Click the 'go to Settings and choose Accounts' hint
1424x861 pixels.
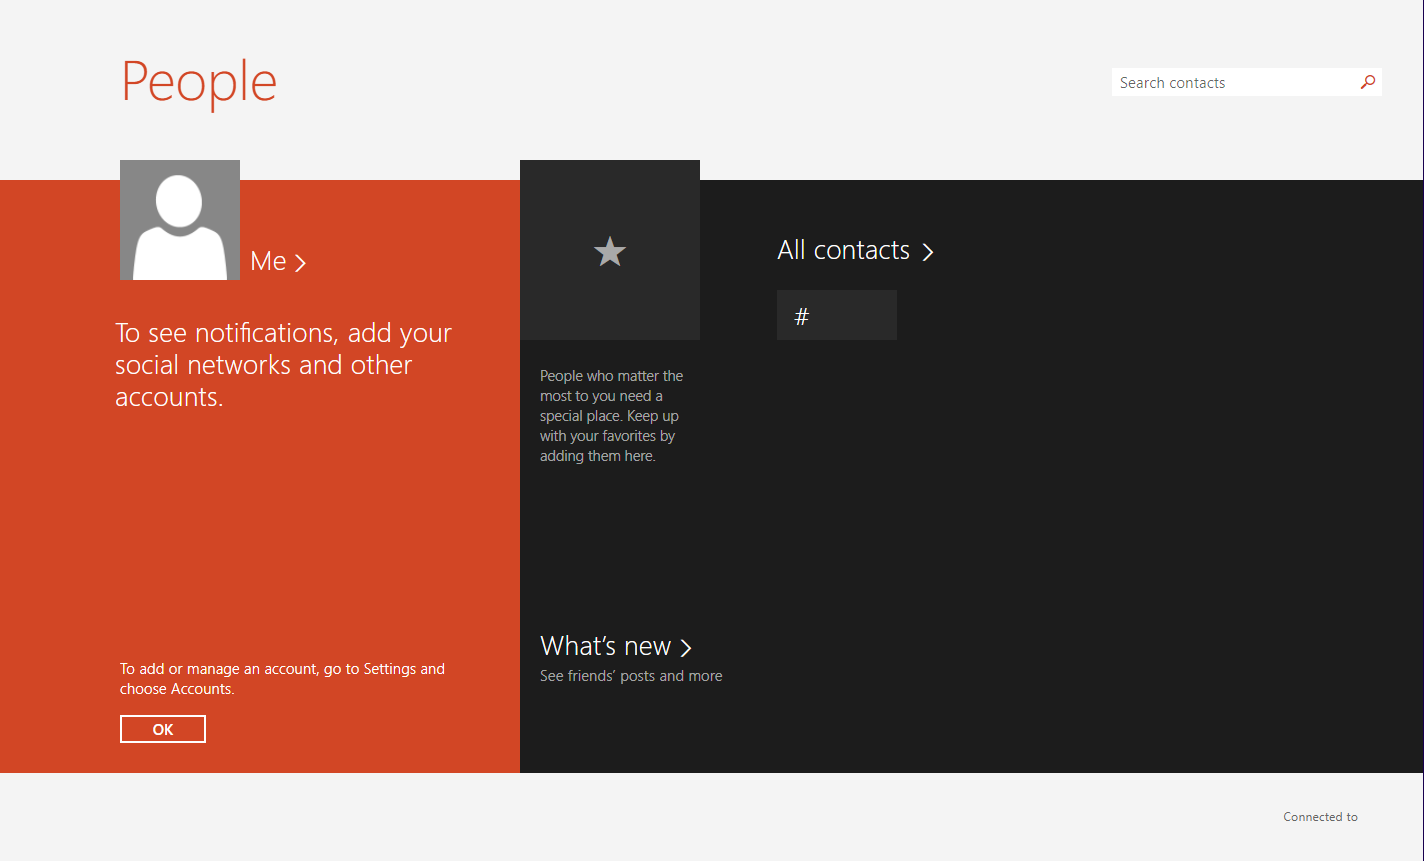tap(282, 679)
